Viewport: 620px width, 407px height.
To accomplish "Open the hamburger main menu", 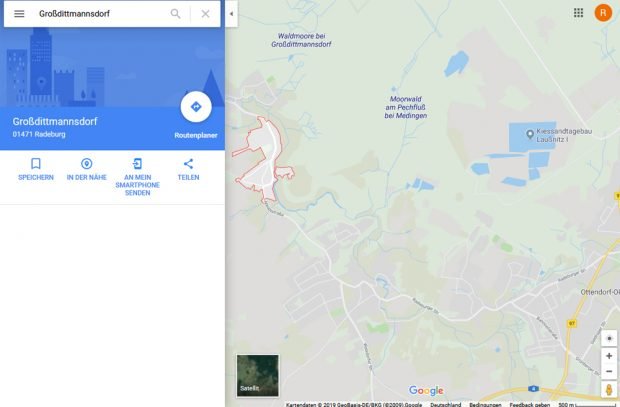I will (x=19, y=14).
